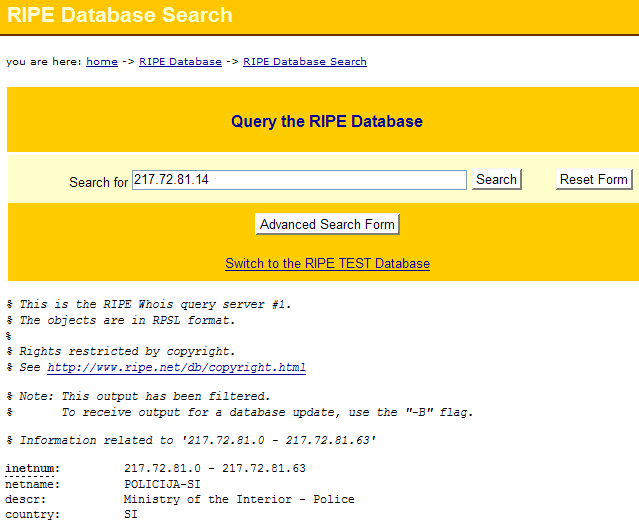
Task: Select the netname value POLICIJA-SI
Action: pyautogui.click(x=162, y=484)
